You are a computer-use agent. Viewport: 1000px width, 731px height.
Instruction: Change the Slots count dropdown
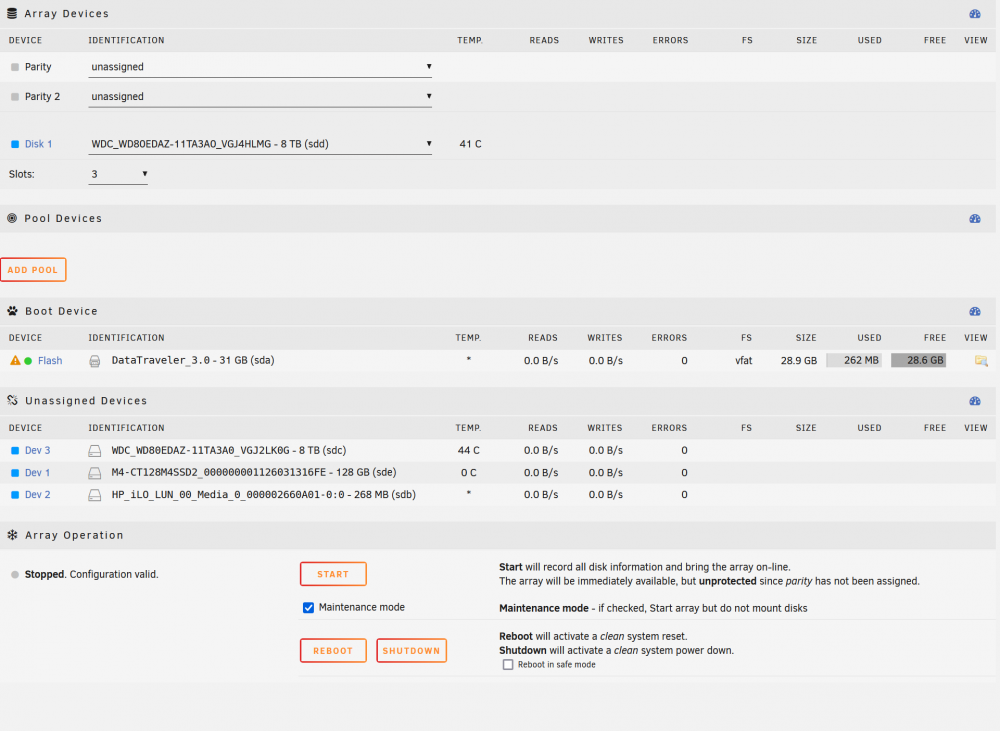(x=118, y=174)
